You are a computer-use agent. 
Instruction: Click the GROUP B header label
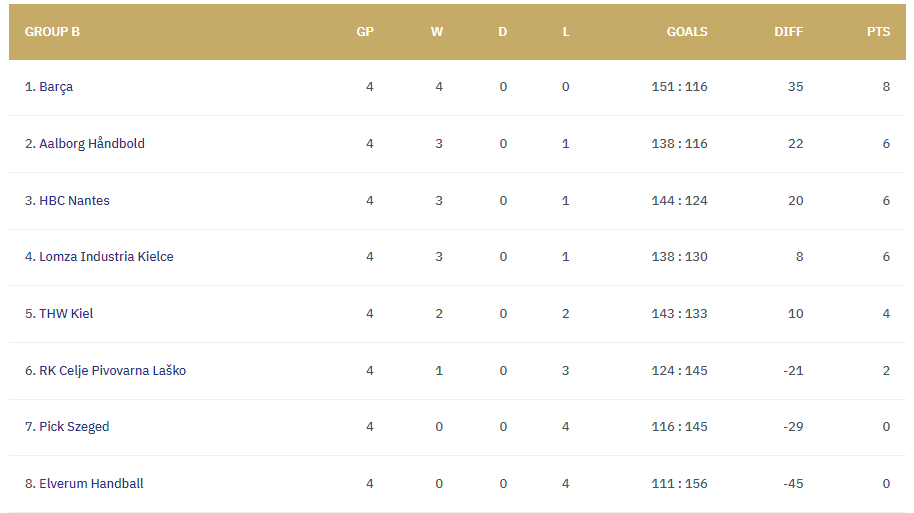click(52, 32)
